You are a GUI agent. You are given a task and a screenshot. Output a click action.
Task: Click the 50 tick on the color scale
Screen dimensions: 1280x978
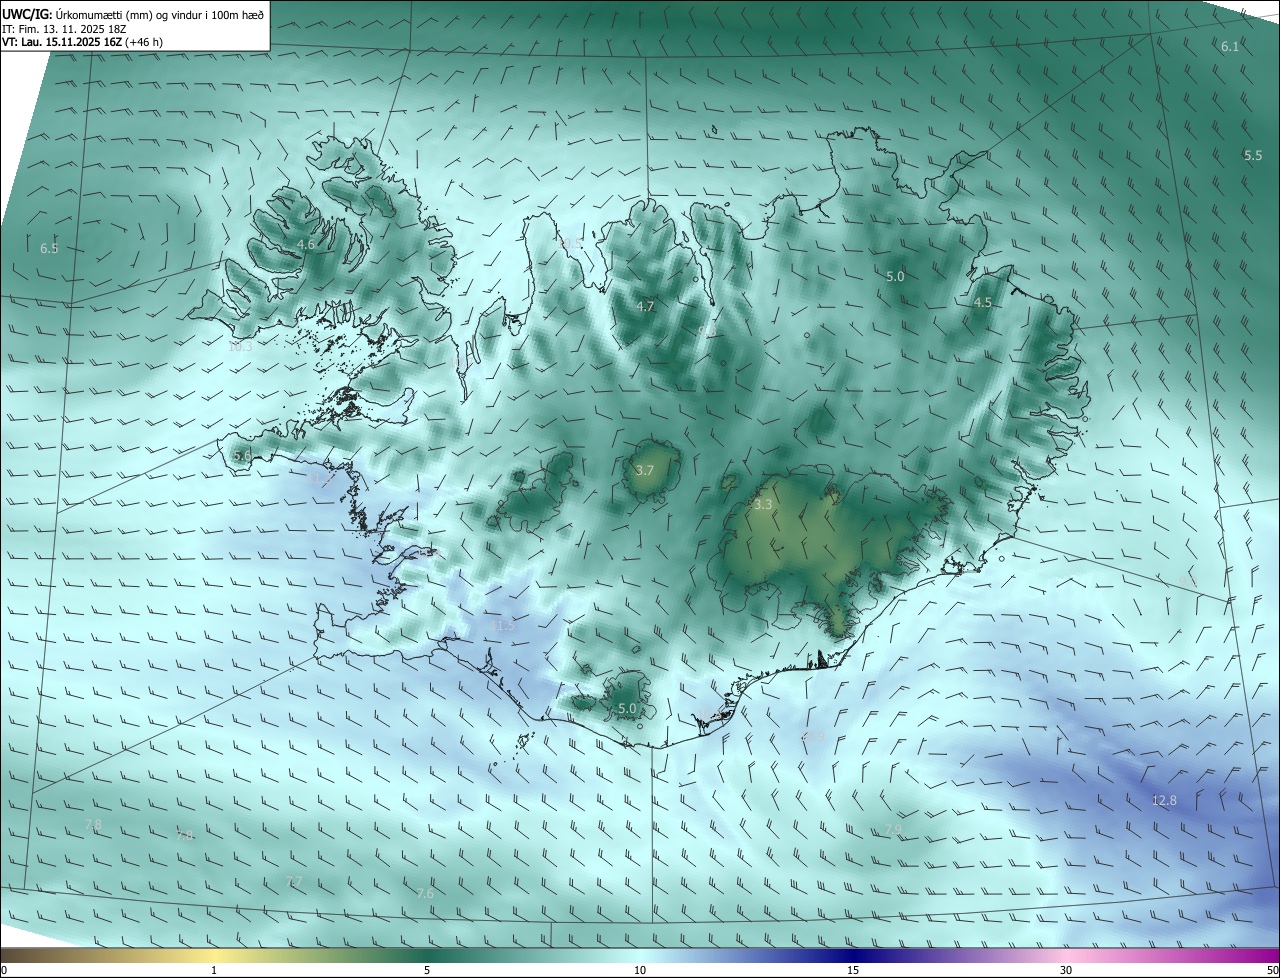click(1272, 970)
